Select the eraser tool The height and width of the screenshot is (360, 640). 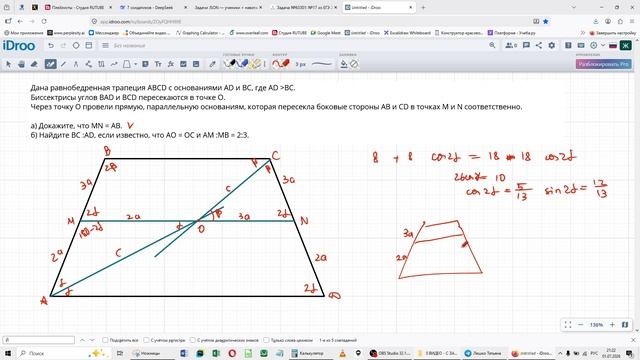click(34, 64)
